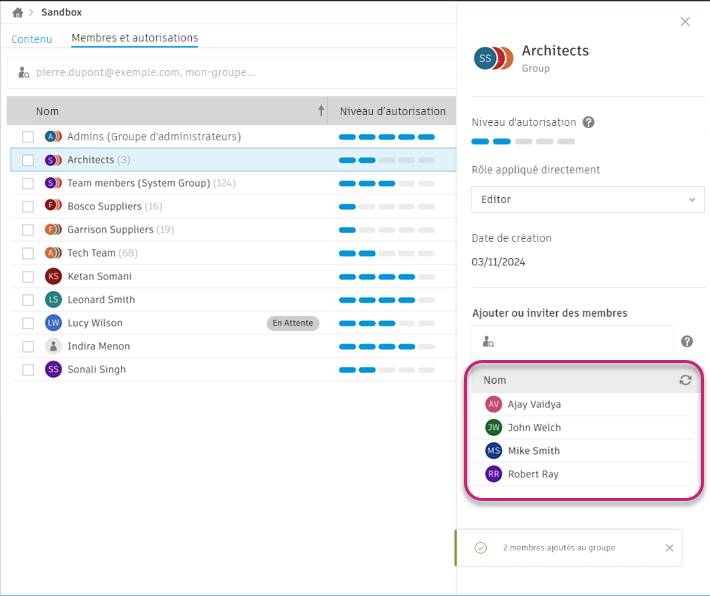Open the Editor role dropdown

pos(587,199)
